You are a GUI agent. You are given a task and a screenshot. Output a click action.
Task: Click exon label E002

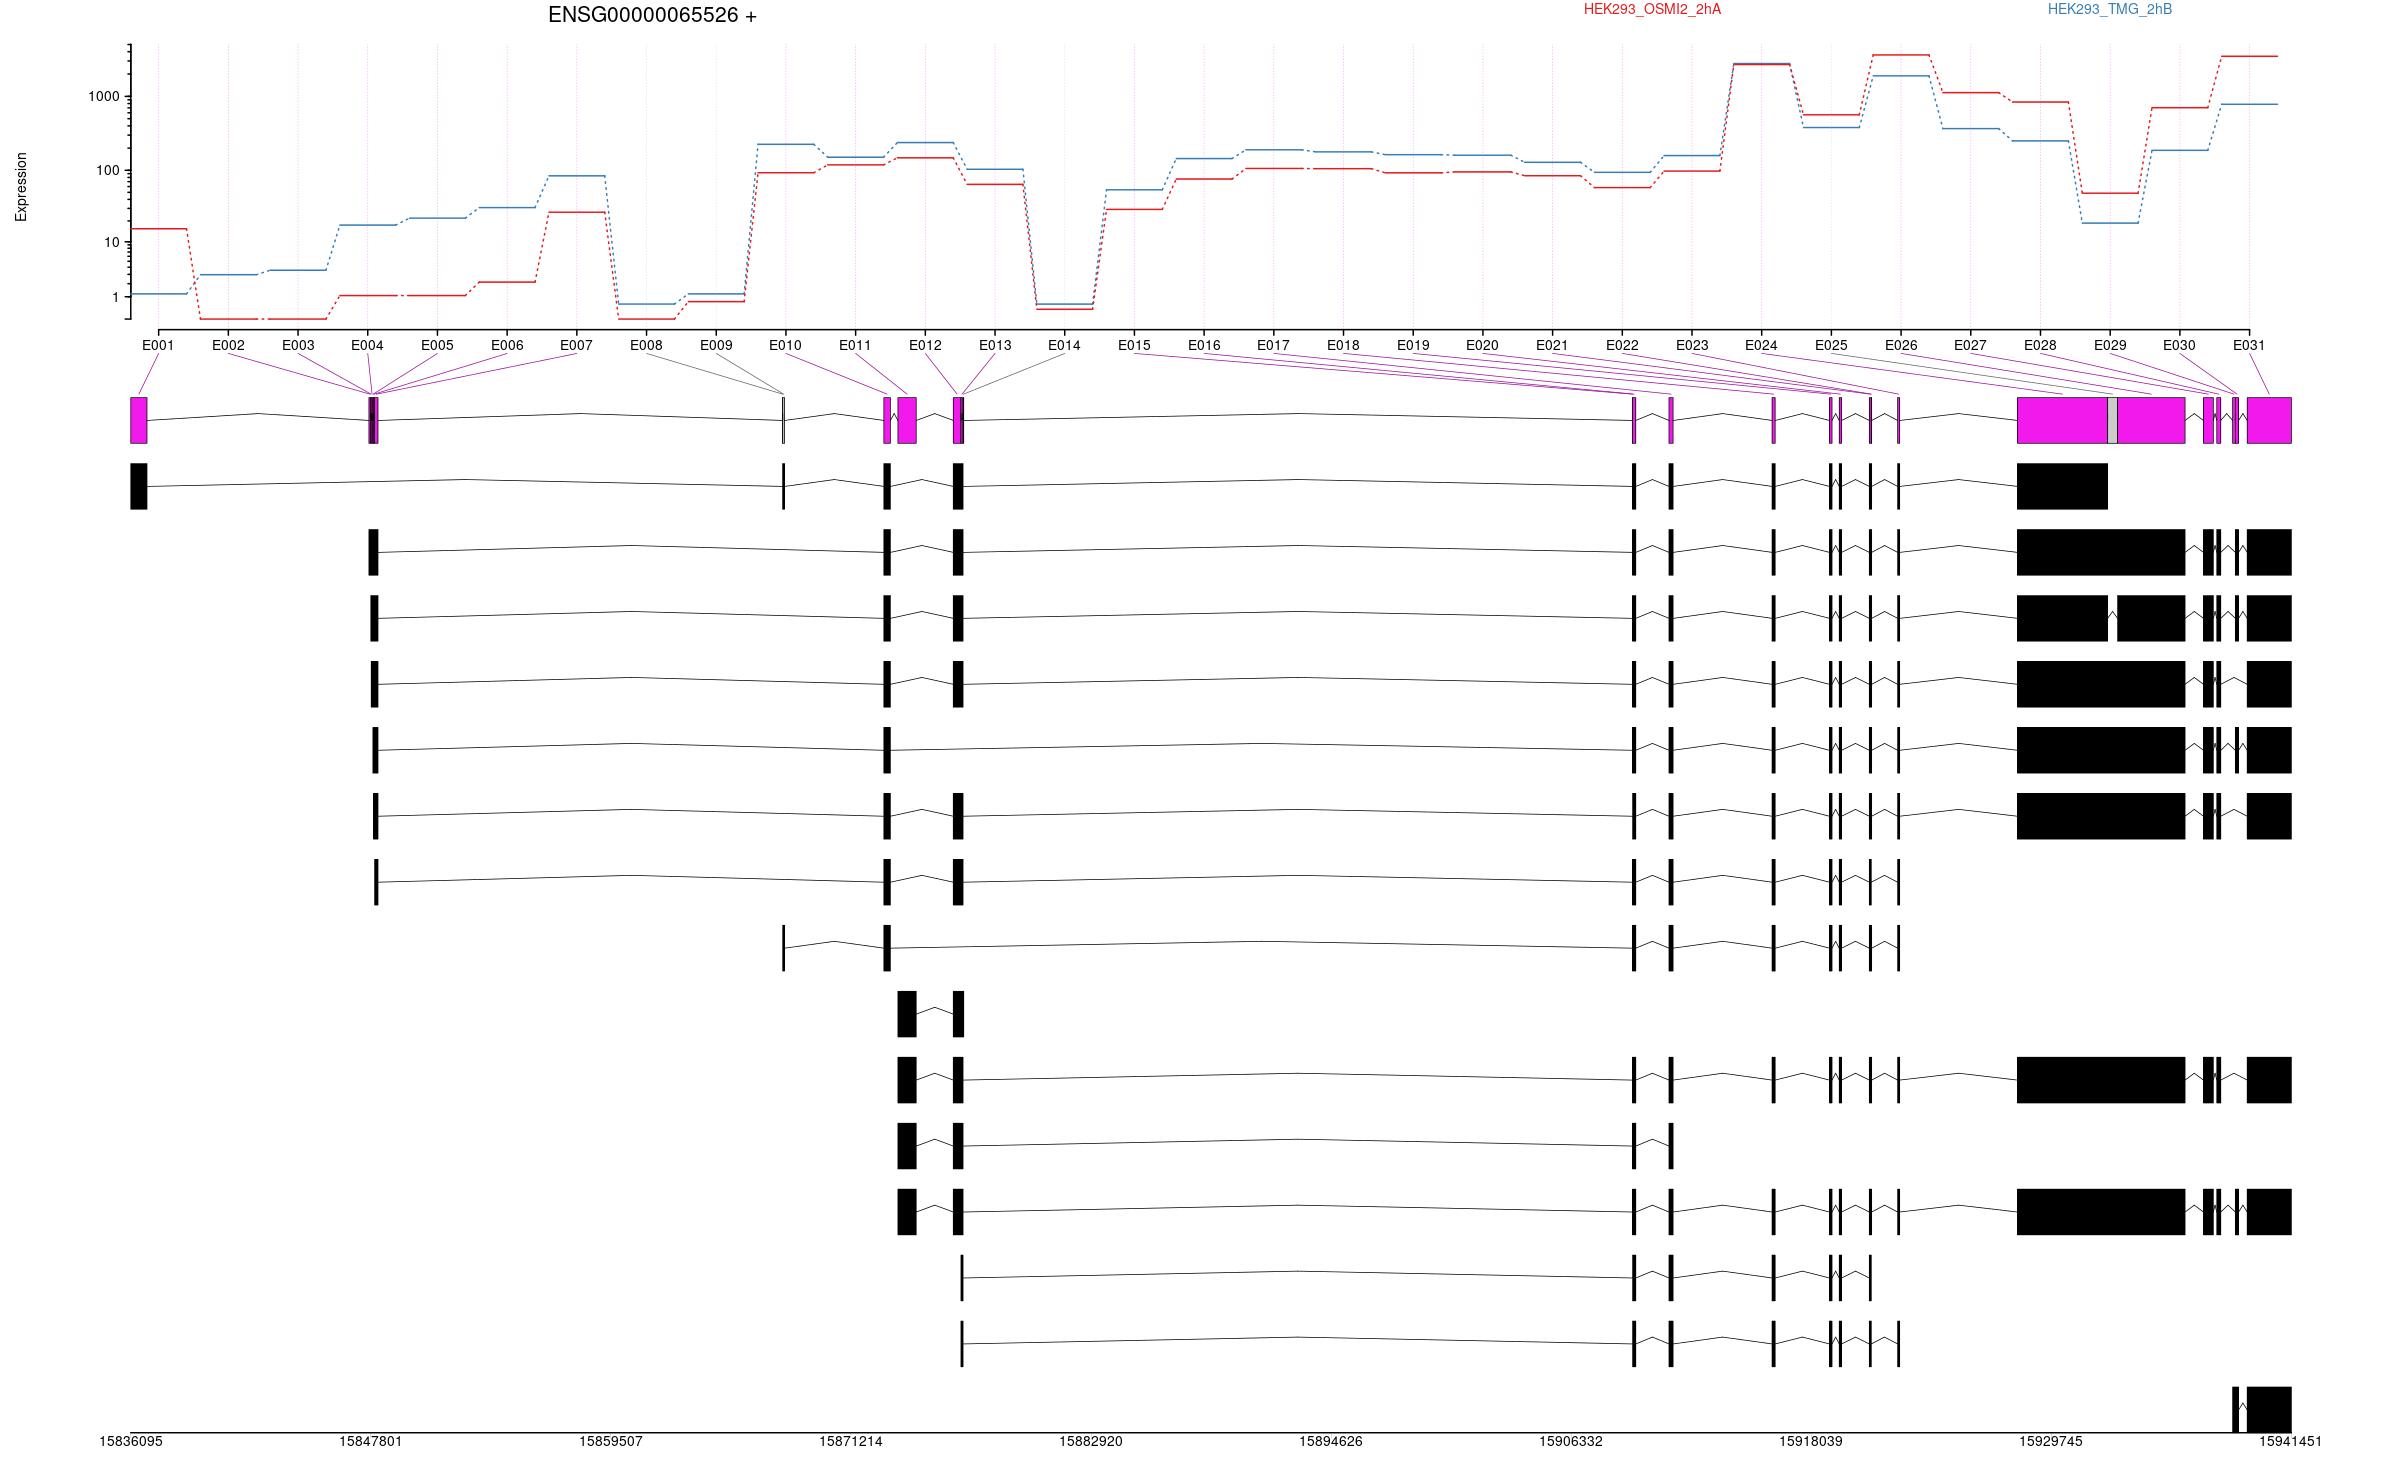click(228, 345)
